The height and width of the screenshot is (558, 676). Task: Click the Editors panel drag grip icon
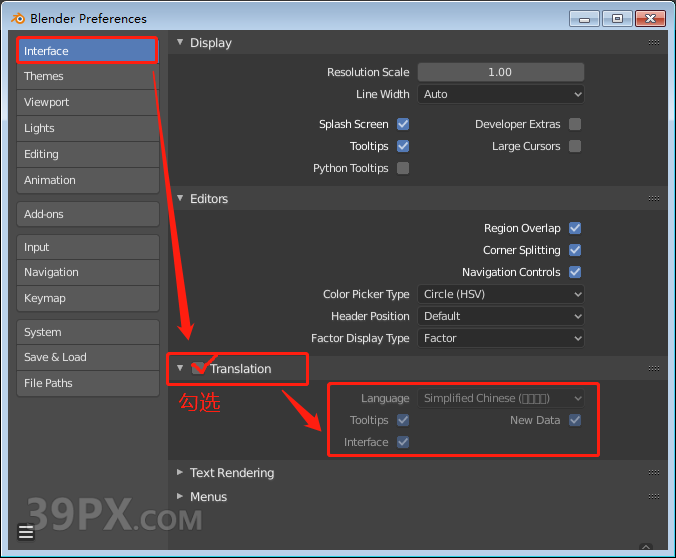(x=653, y=199)
